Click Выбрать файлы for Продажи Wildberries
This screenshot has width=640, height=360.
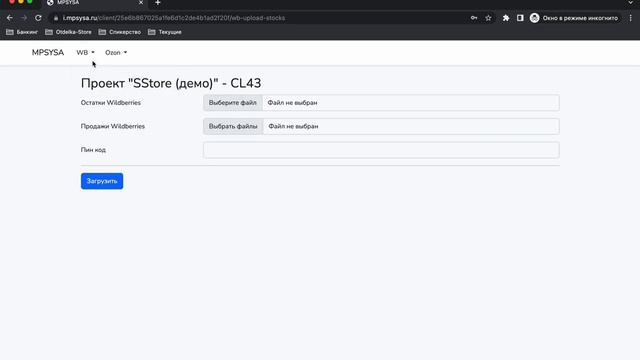(x=233, y=127)
